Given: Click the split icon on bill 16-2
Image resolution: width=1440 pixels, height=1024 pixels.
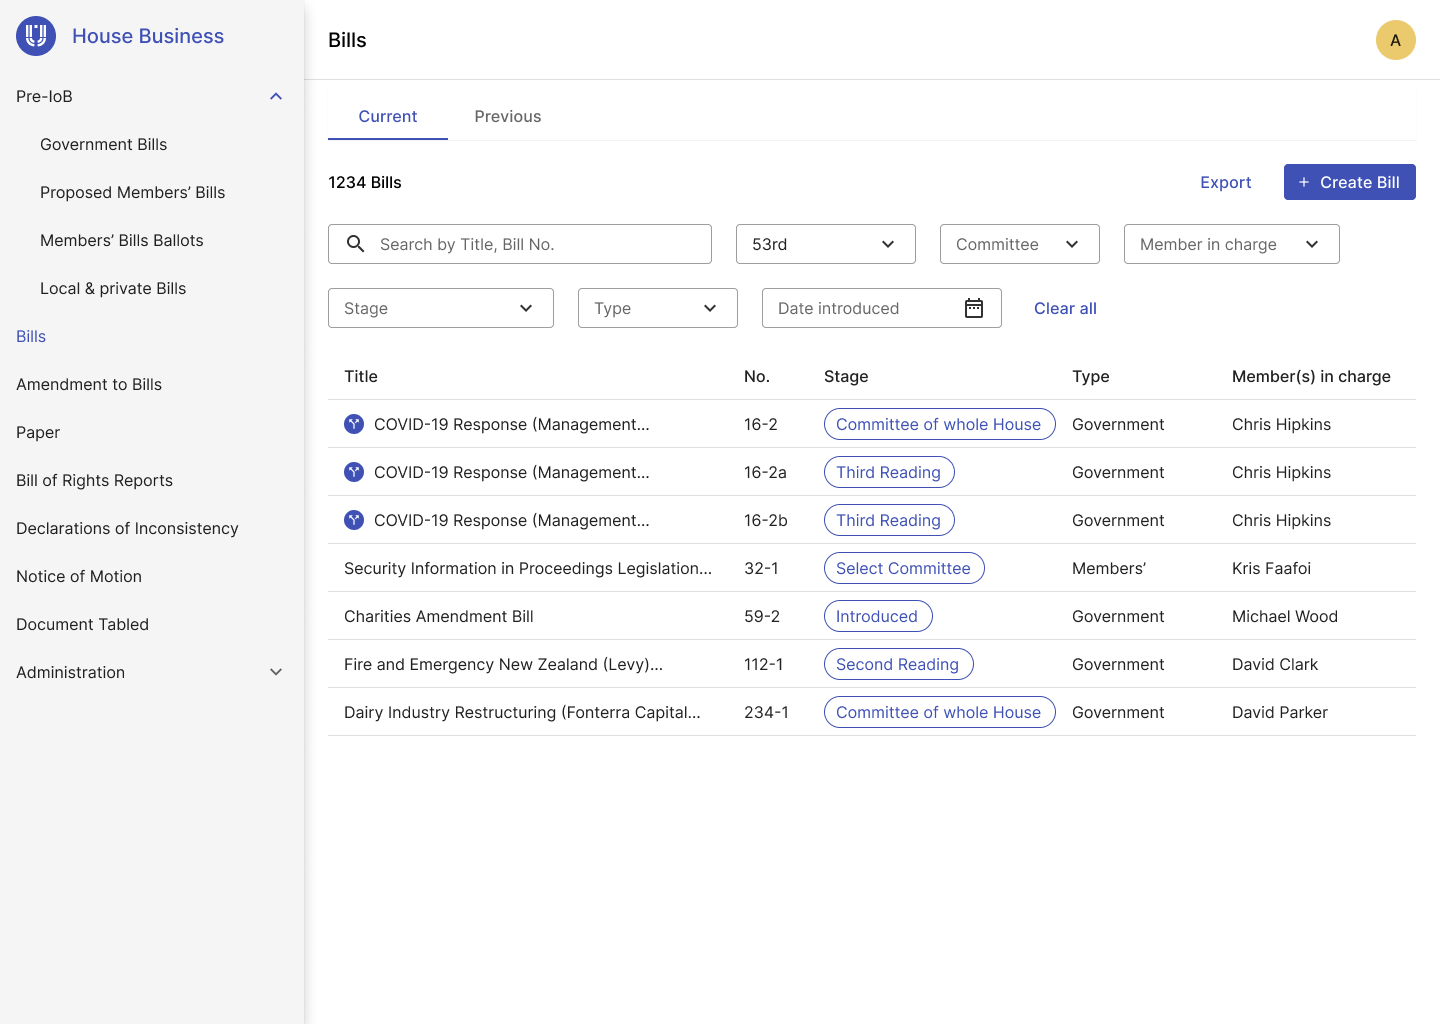Looking at the screenshot, I should pyautogui.click(x=354, y=424).
